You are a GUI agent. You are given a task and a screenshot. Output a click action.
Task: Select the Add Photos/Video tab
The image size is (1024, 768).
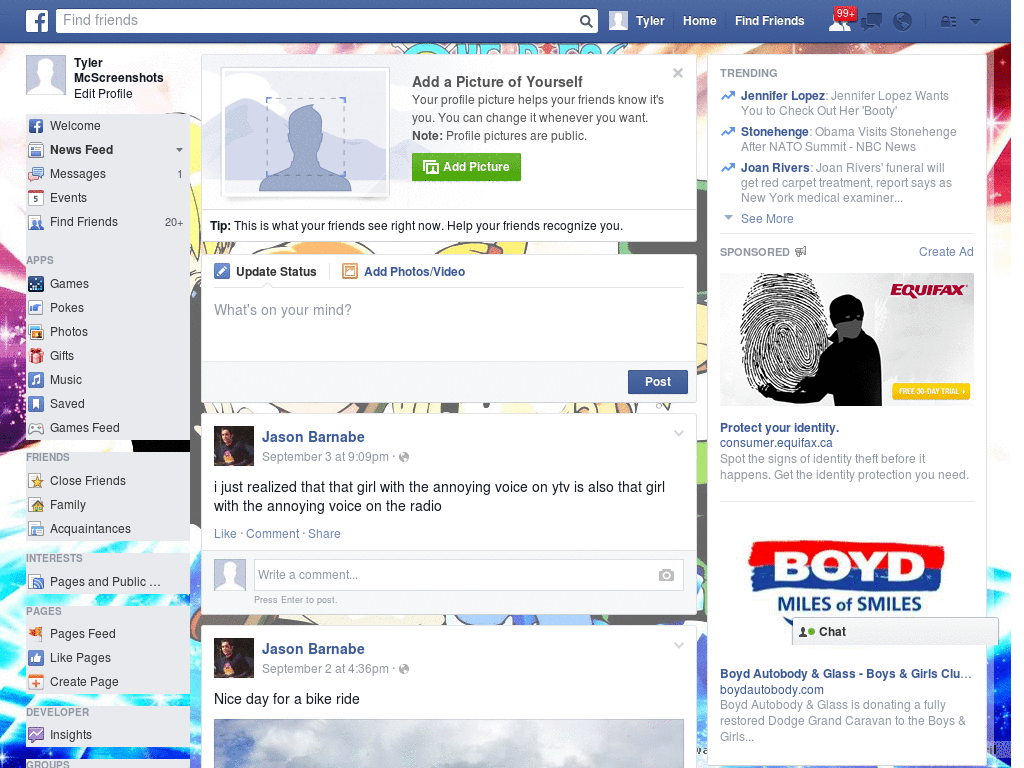pos(404,272)
